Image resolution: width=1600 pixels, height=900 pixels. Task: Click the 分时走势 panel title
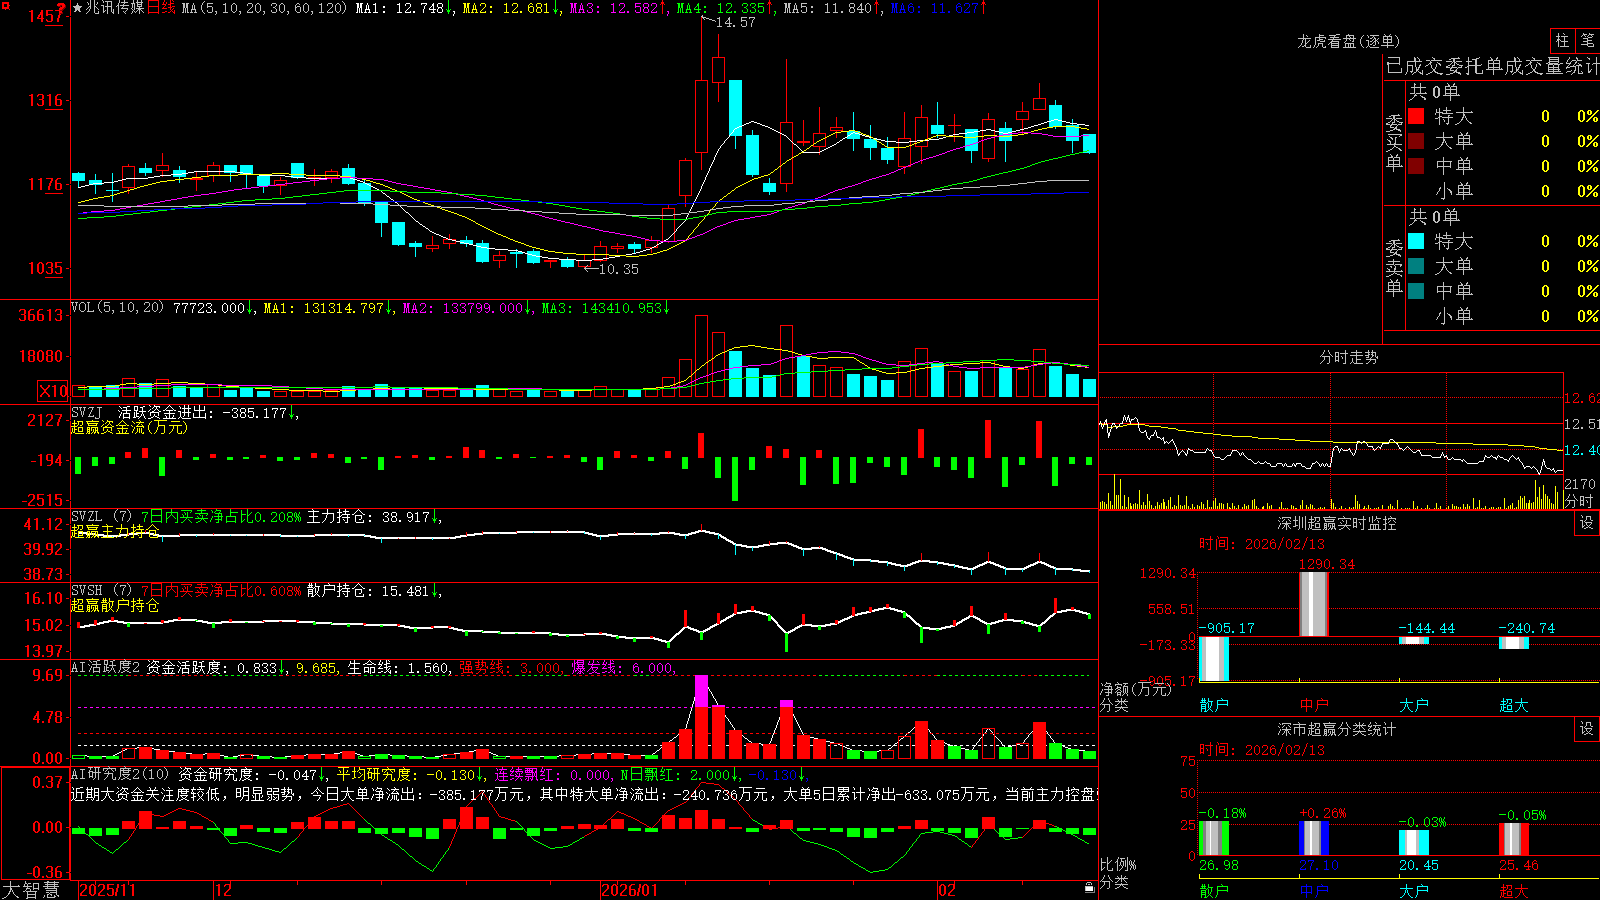tap(1348, 357)
